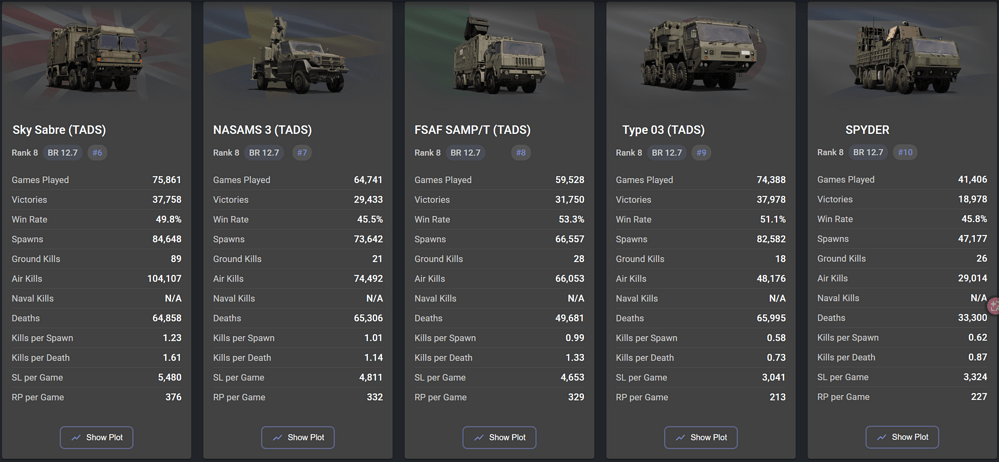
Task: Click the floating pink icon at right edge
Action: tap(993, 304)
